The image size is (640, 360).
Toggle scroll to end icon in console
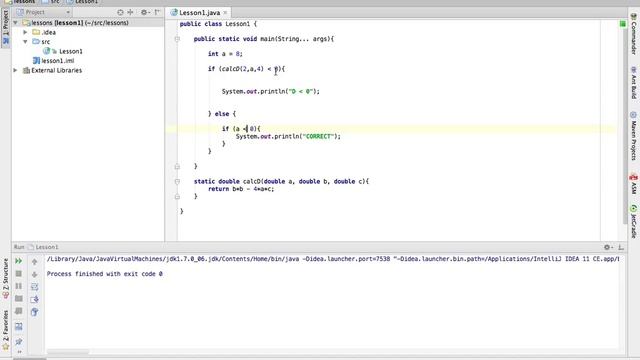pos(34,300)
